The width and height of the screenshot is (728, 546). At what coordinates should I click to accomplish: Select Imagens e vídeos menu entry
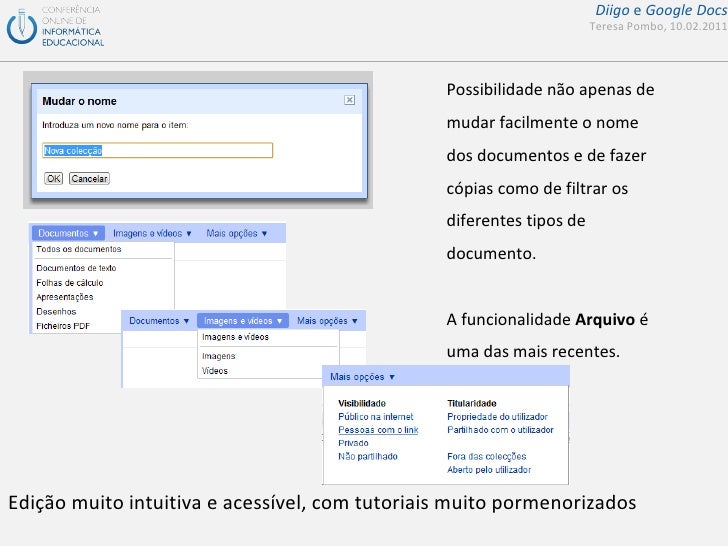pyautogui.click(x=235, y=337)
